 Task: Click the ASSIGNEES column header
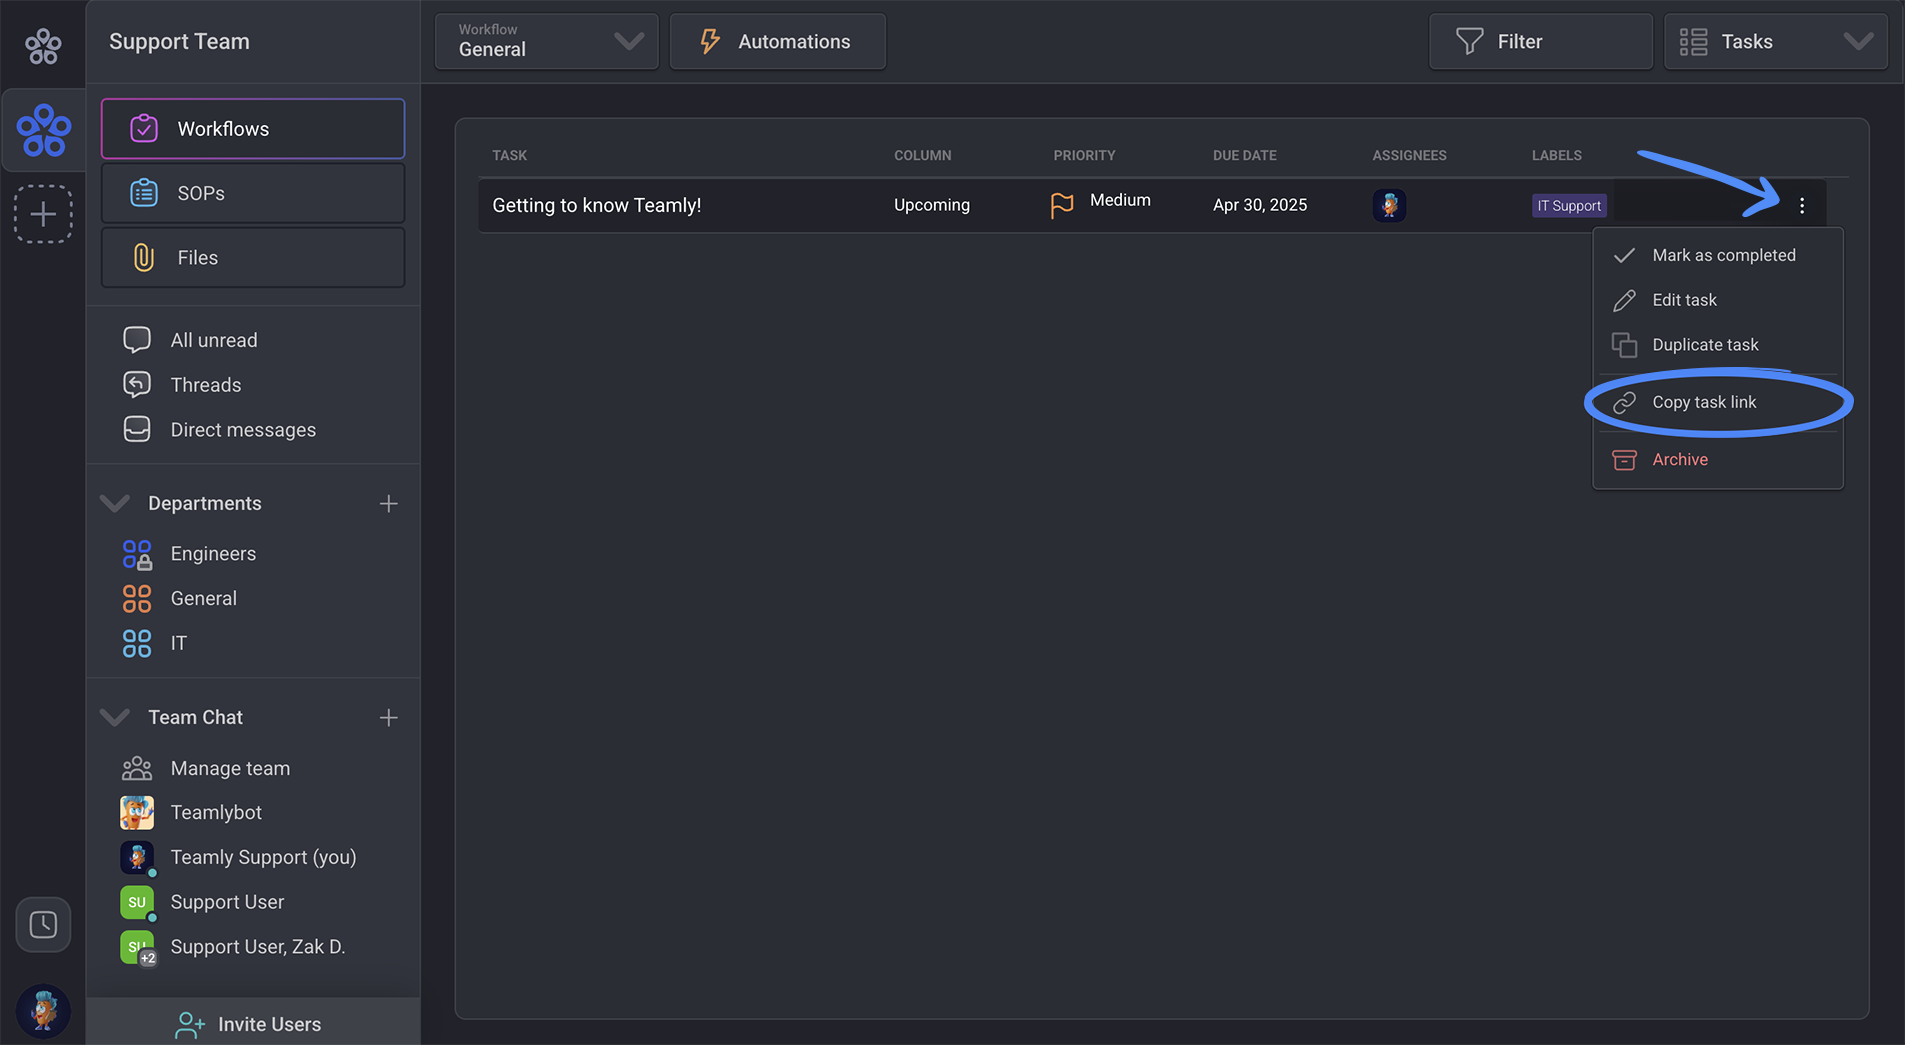coord(1409,155)
